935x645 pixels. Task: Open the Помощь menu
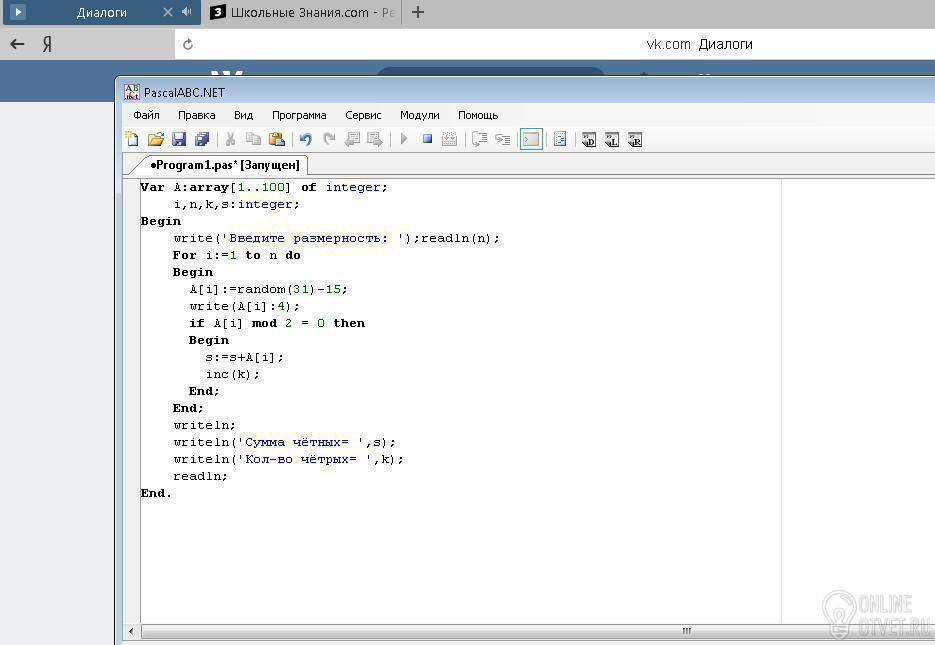click(478, 115)
